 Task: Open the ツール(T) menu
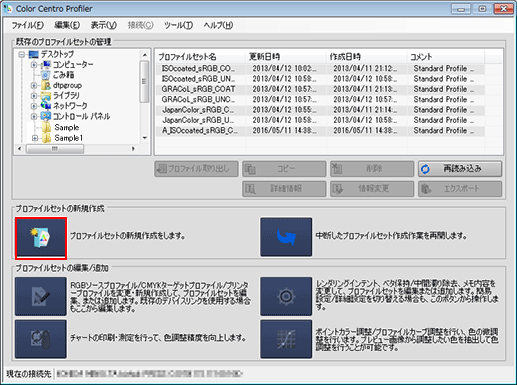[178, 25]
